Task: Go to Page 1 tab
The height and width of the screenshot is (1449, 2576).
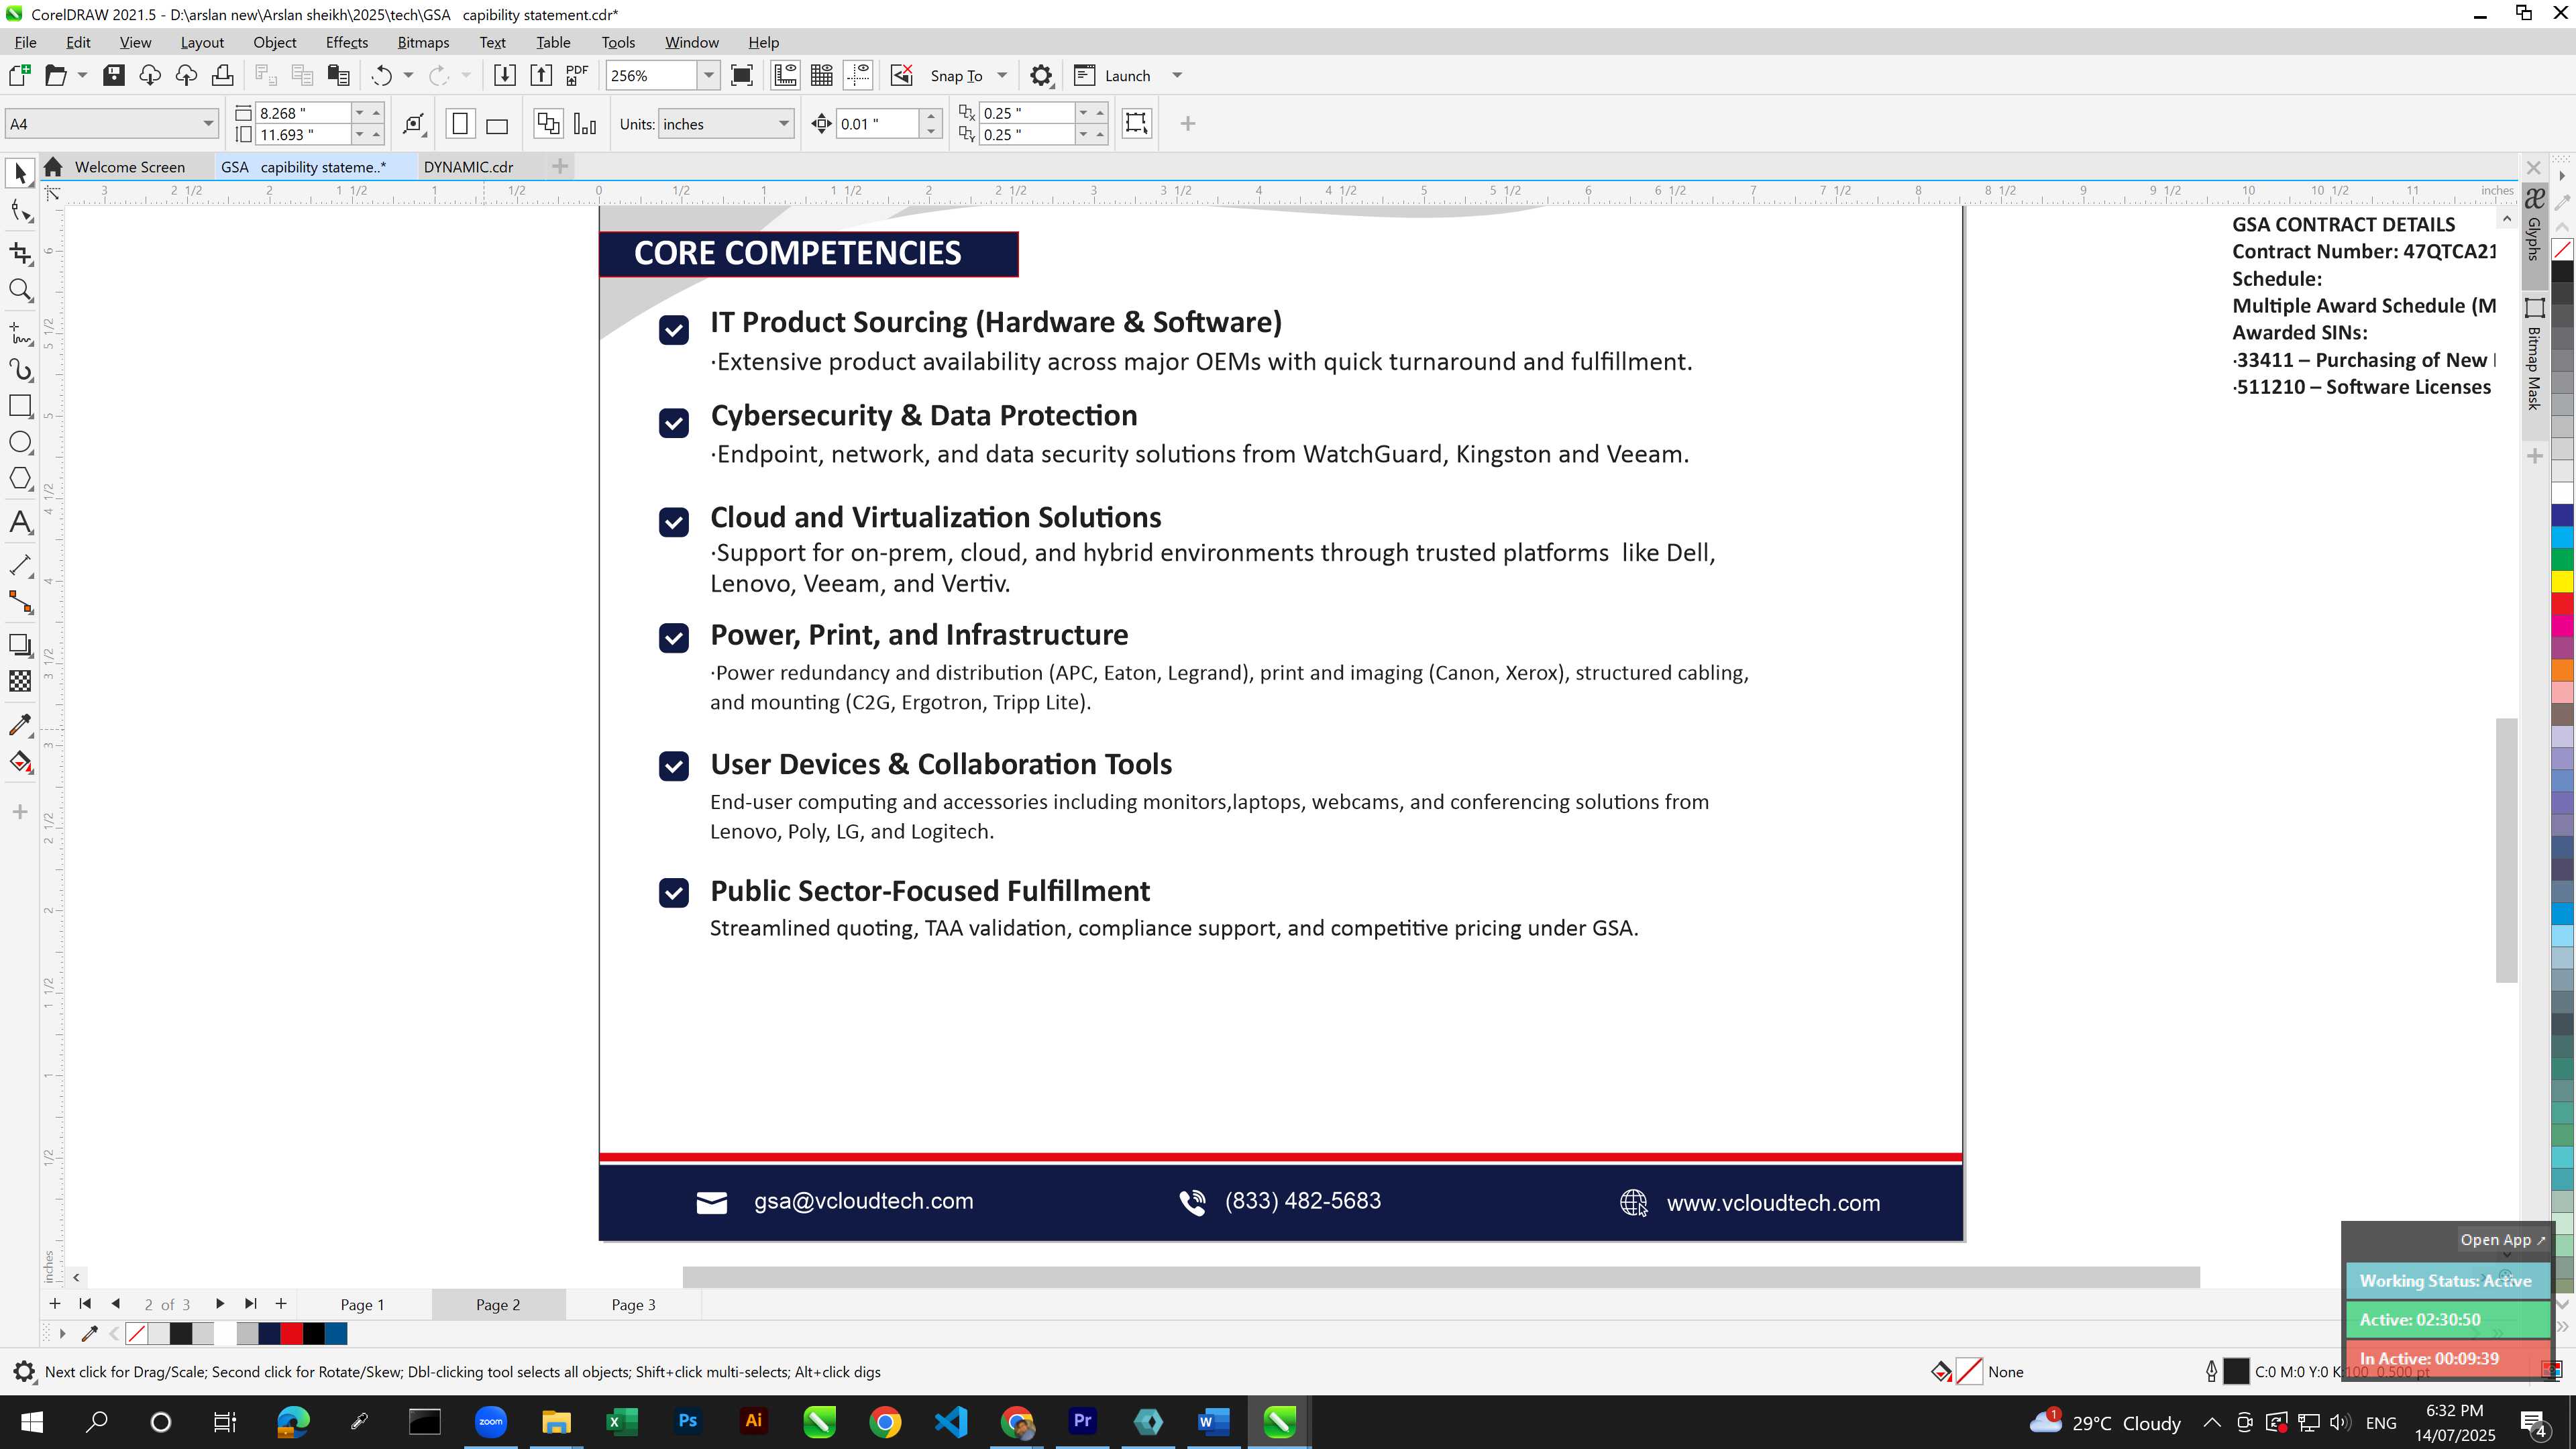Action: tap(362, 1305)
